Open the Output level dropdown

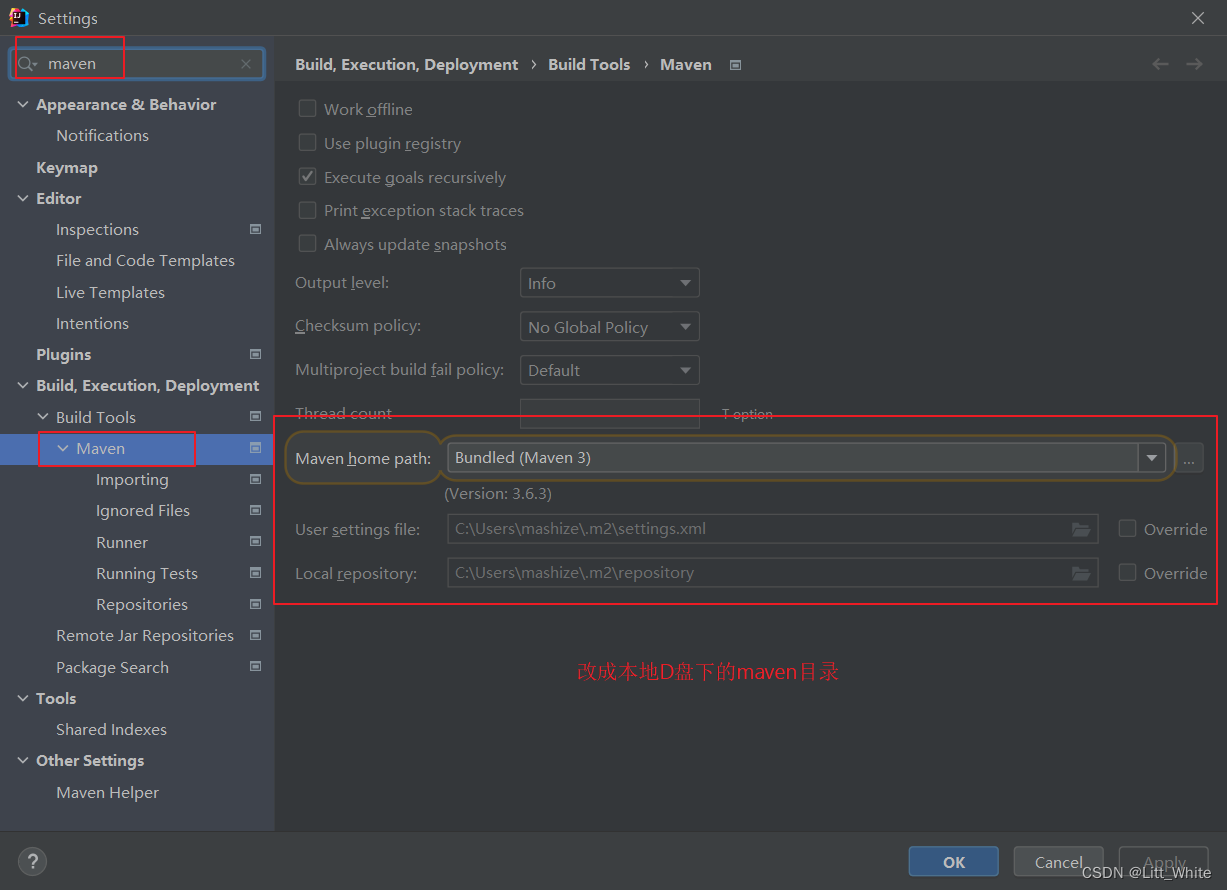[x=609, y=283]
